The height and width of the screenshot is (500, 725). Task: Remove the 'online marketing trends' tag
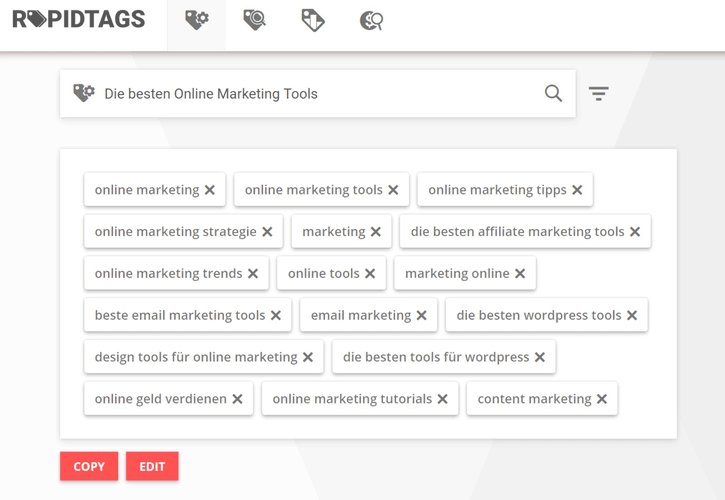pos(253,274)
